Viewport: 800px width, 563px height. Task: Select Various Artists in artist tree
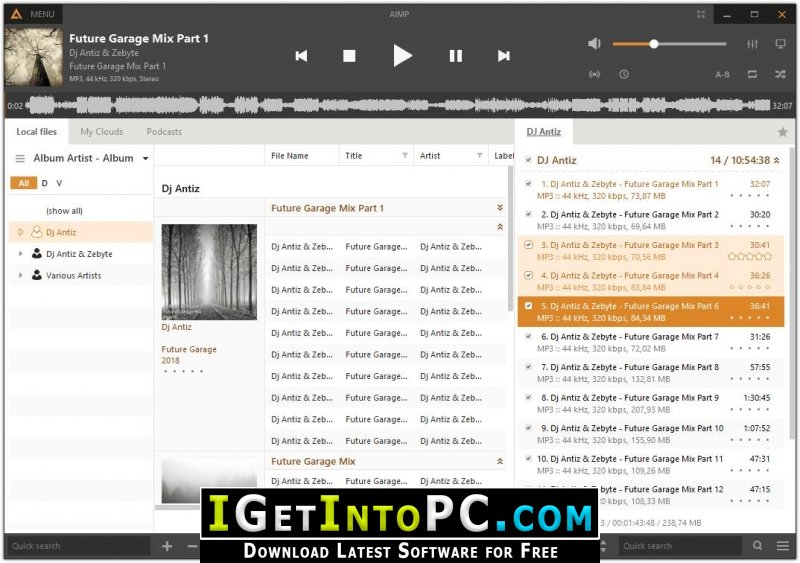tap(73, 276)
